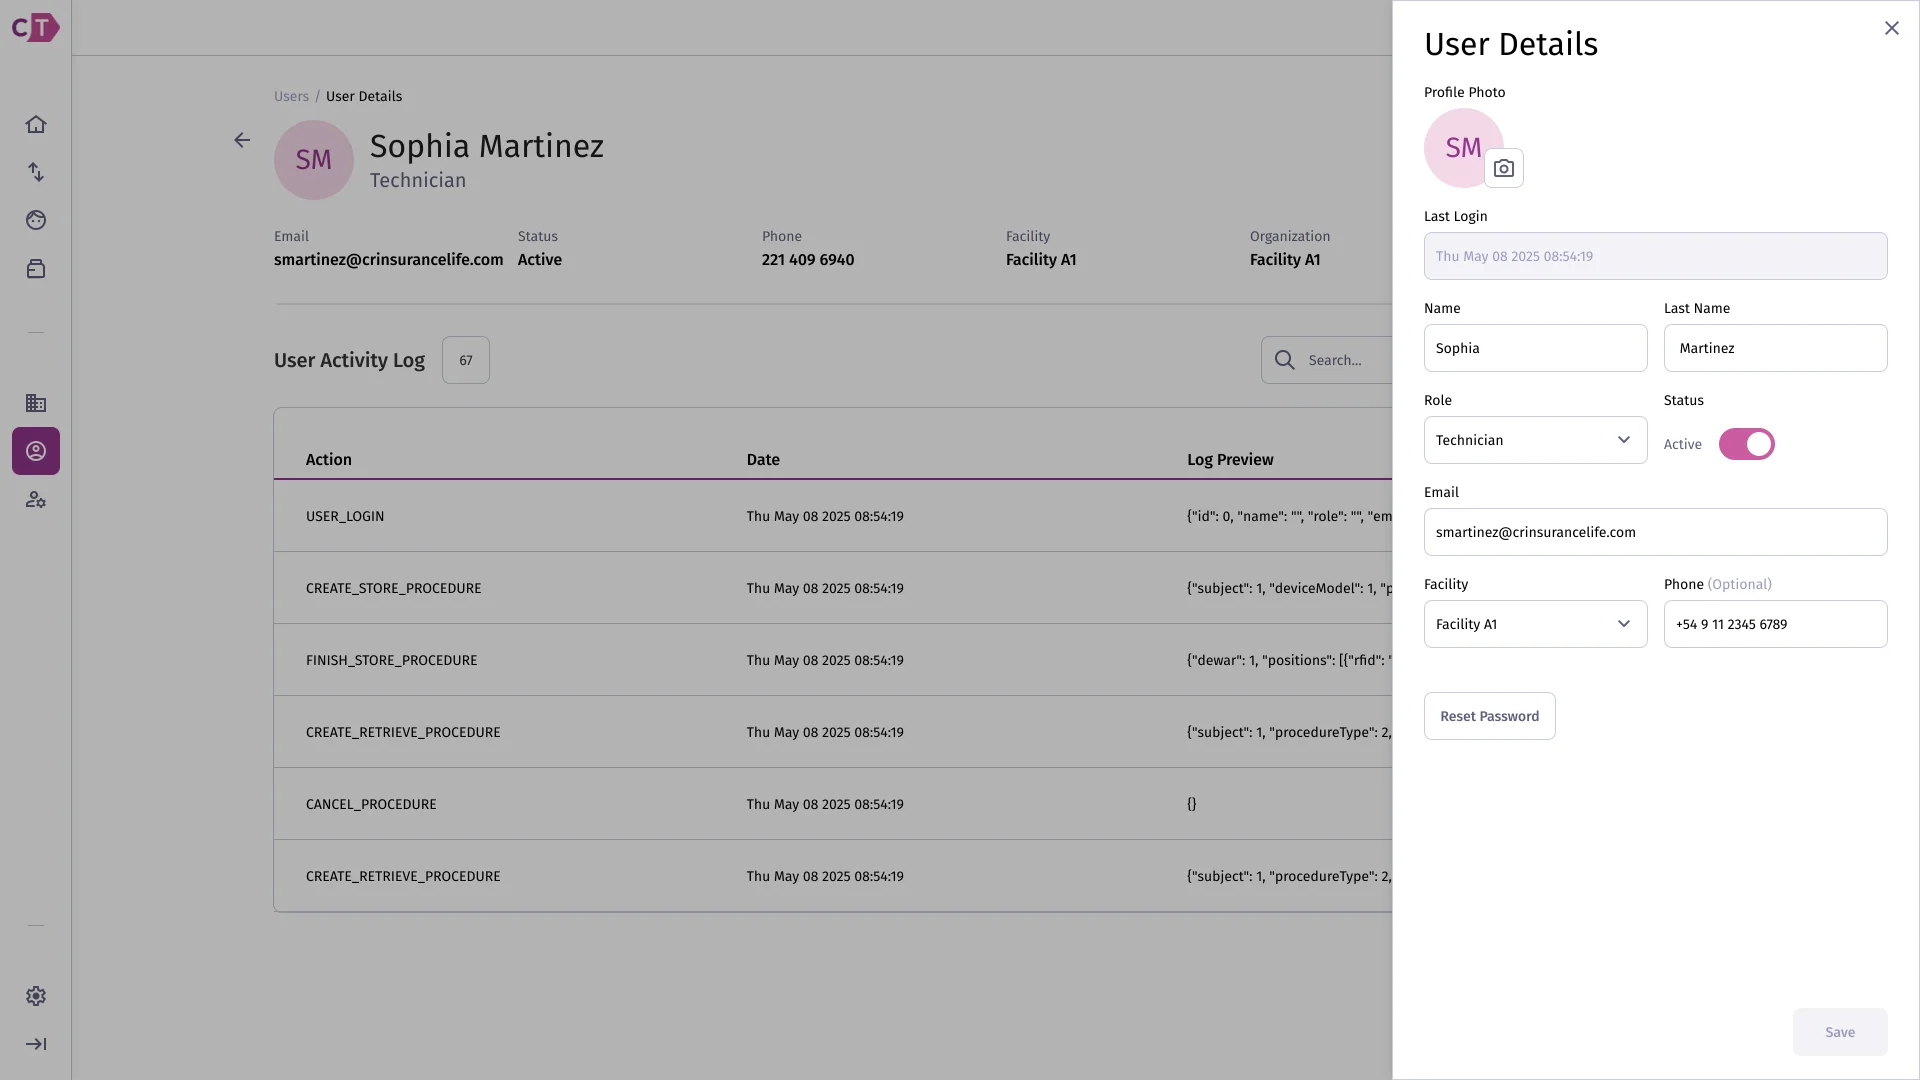Click the Action column header
Screen dimensions: 1920x1080
(329, 460)
